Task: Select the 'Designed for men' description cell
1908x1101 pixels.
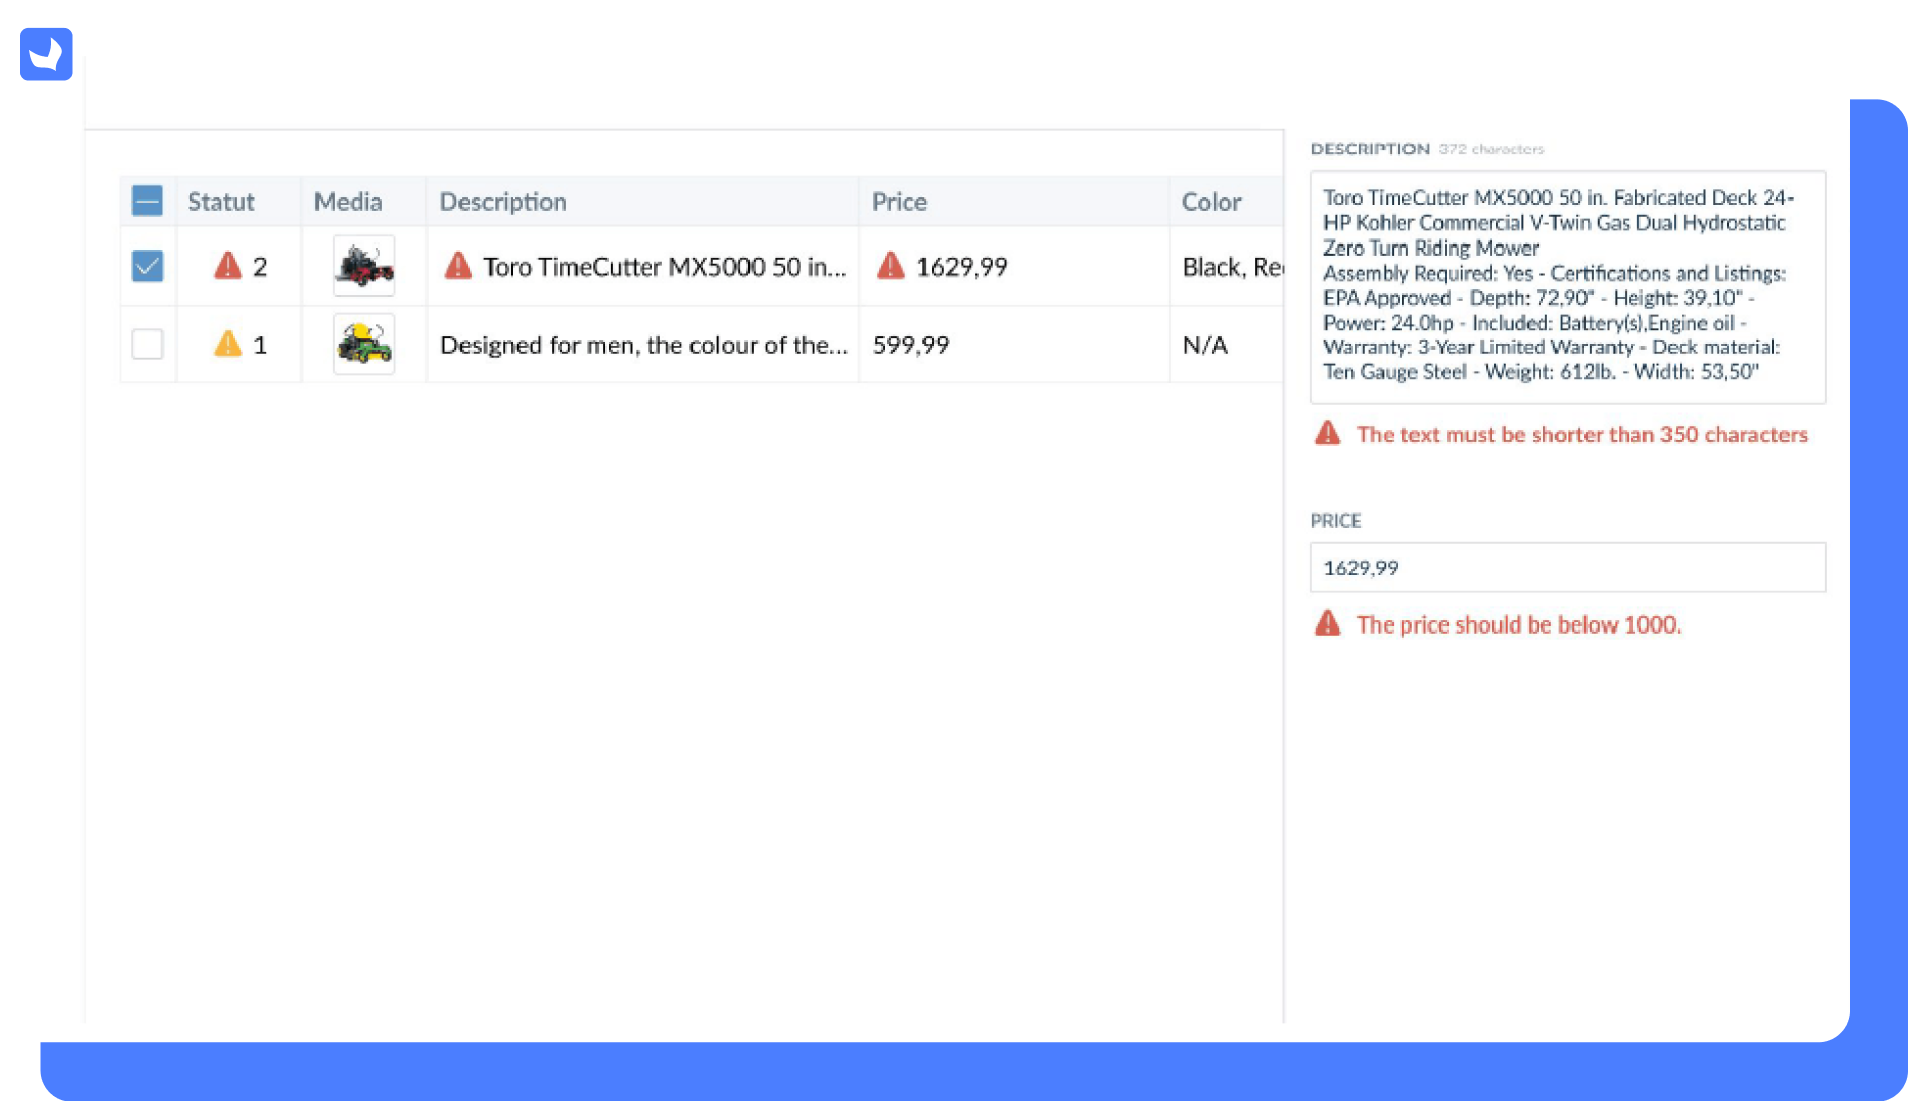Action: pyautogui.click(x=643, y=345)
